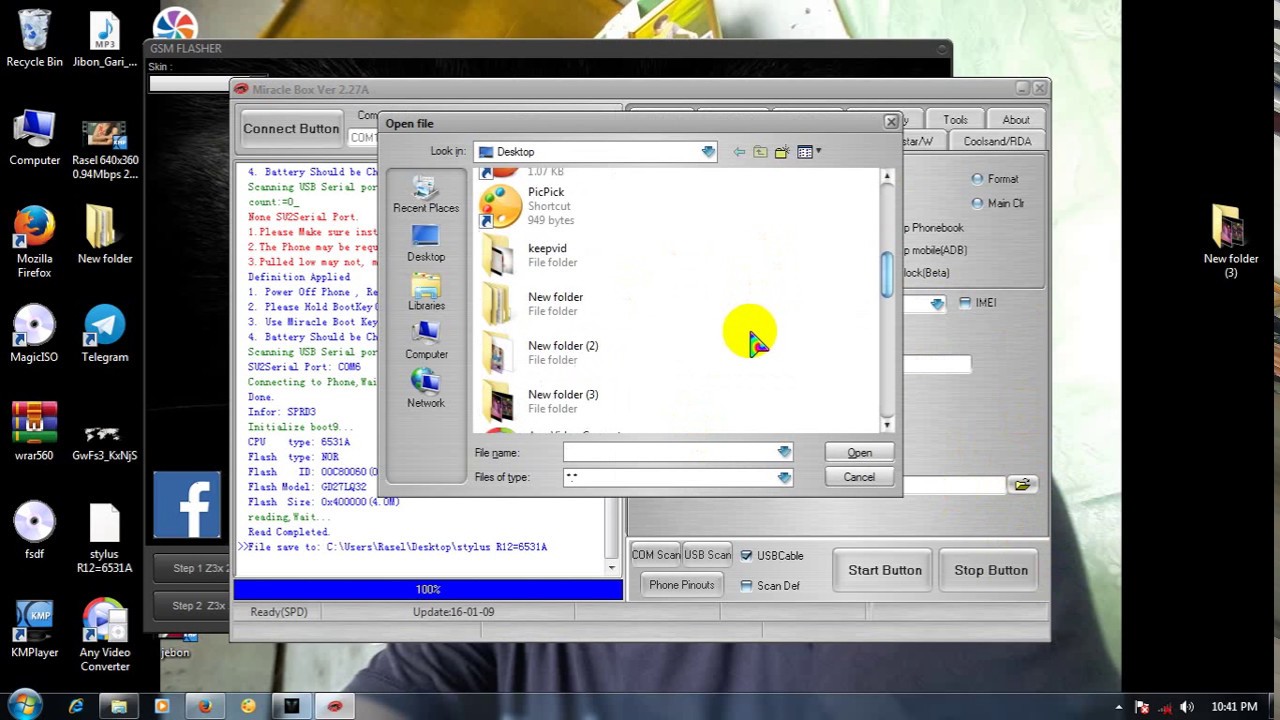Click the file list scroll down arrow
Viewport: 1280px width, 720px height.
pos(887,426)
